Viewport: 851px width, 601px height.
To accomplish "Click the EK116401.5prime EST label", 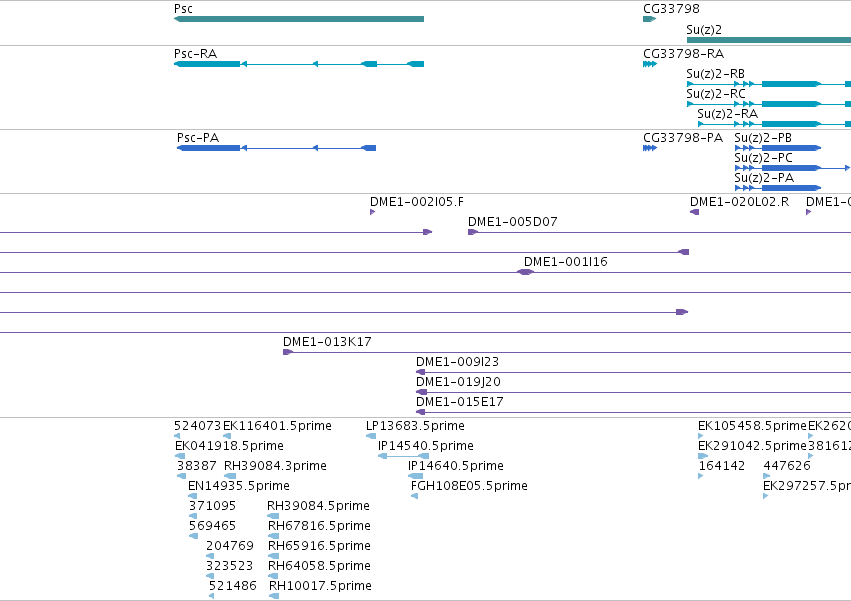I will [277, 426].
